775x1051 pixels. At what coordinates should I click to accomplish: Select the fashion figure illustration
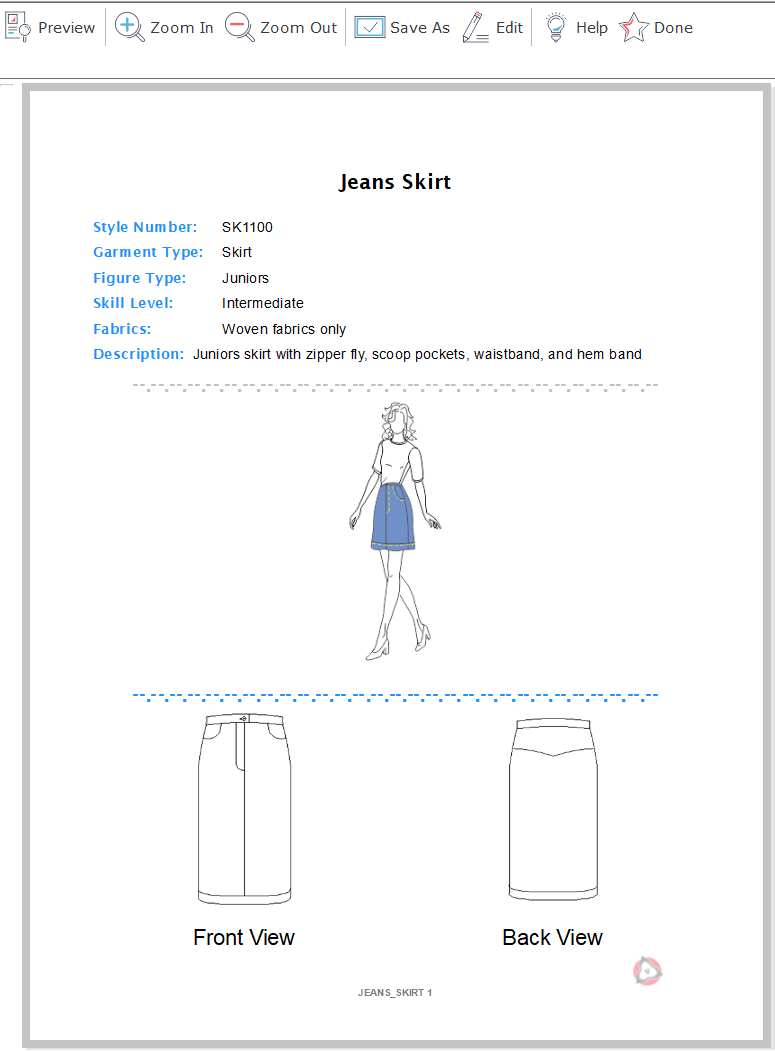pos(396,530)
